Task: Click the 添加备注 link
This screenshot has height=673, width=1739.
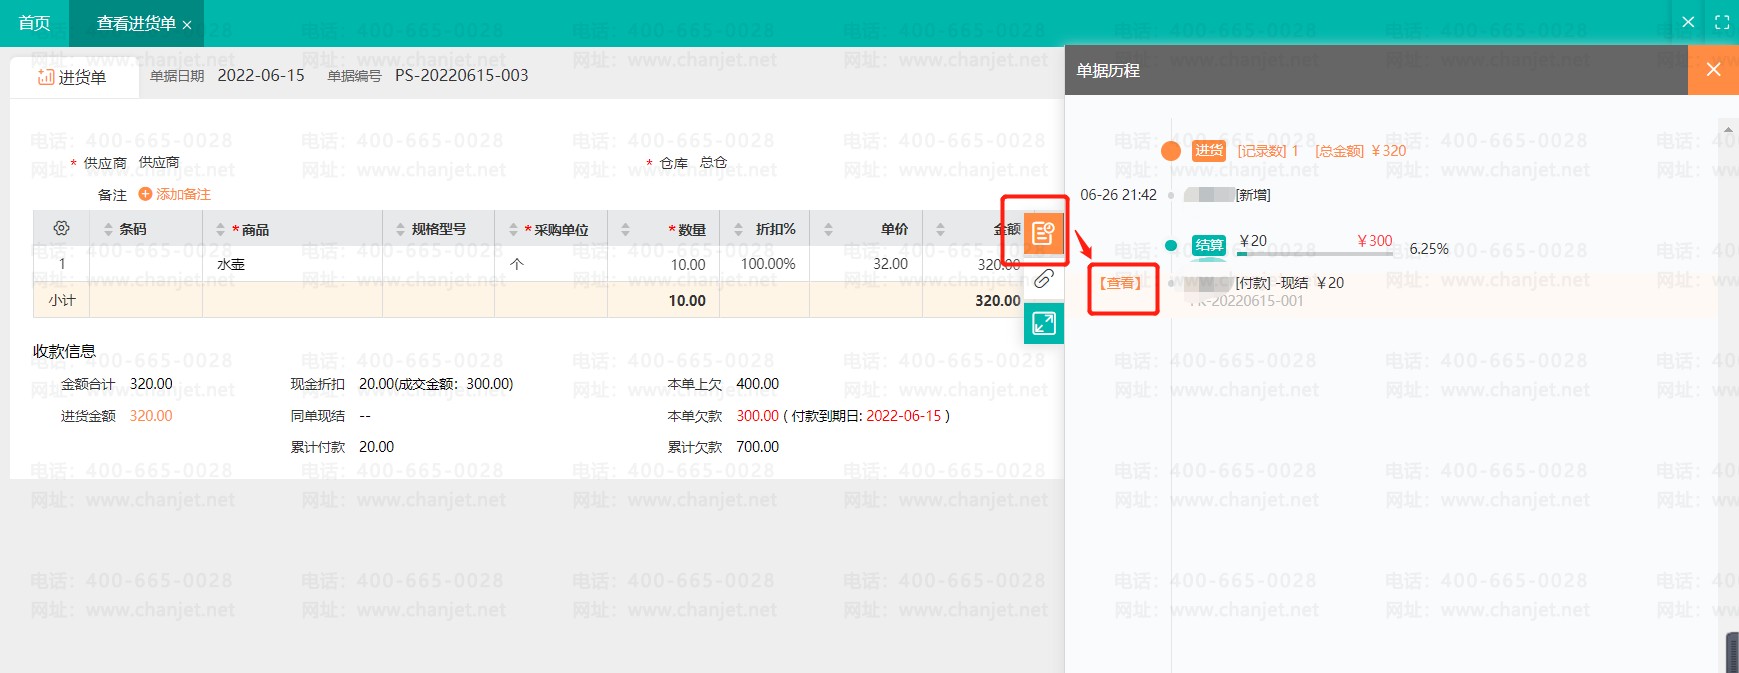Action: tap(183, 194)
